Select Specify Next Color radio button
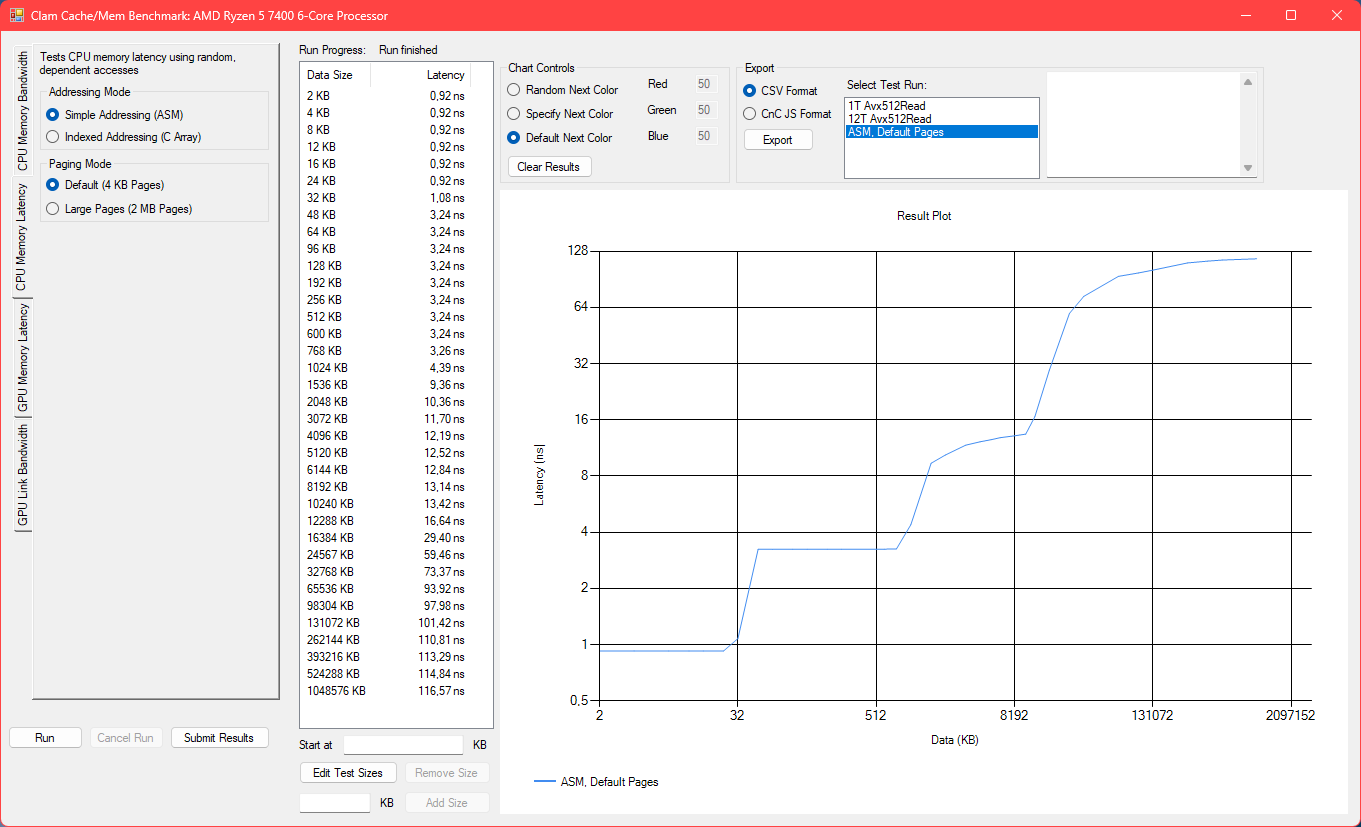The width and height of the screenshot is (1361, 827). pyautogui.click(x=515, y=114)
